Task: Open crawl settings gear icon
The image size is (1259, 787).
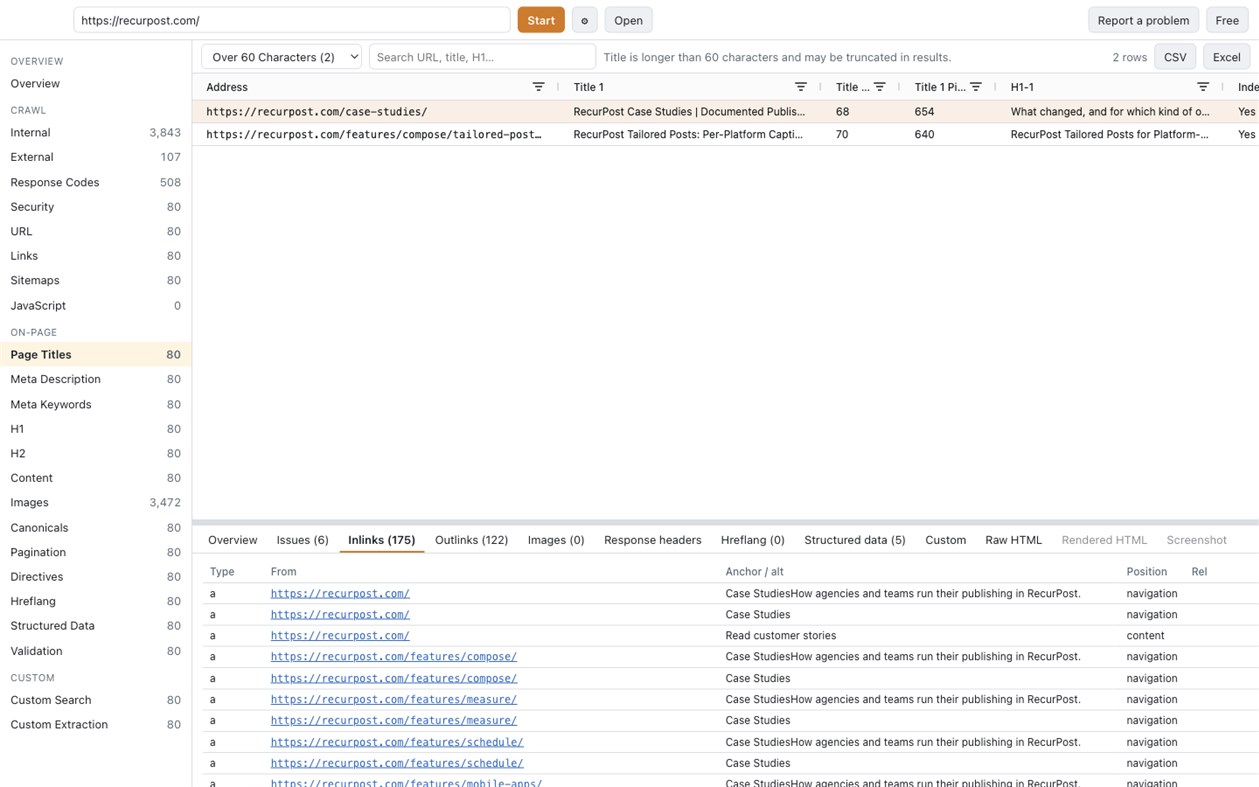Action: click(x=585, y=20)
